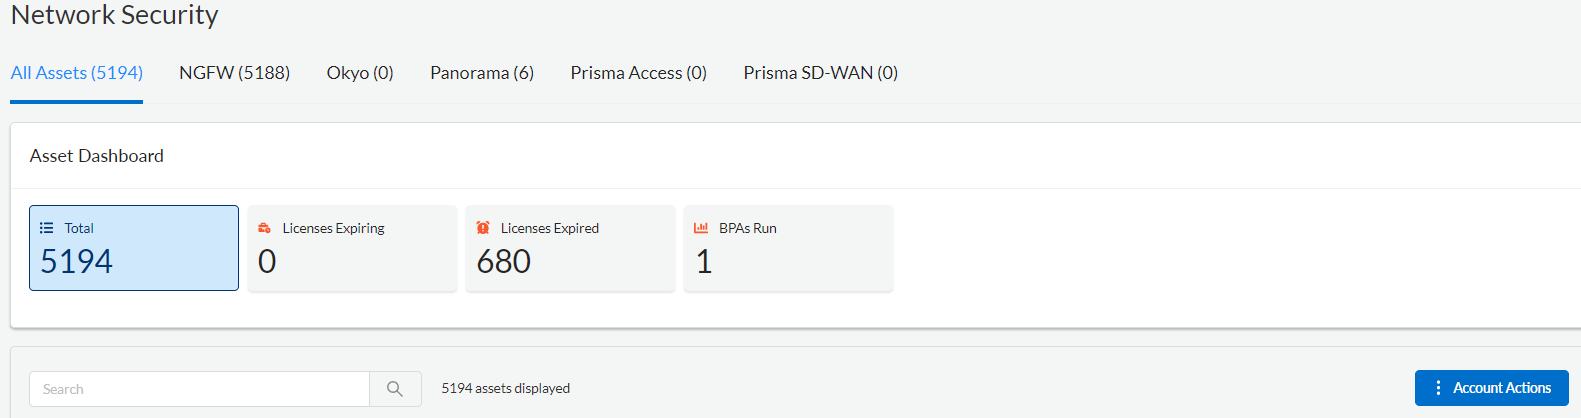Image resolution: width=1581 pixels, height=418 pixels.
Task: Go to the Prisma Access (0) tab
Action: coord(638,73)
